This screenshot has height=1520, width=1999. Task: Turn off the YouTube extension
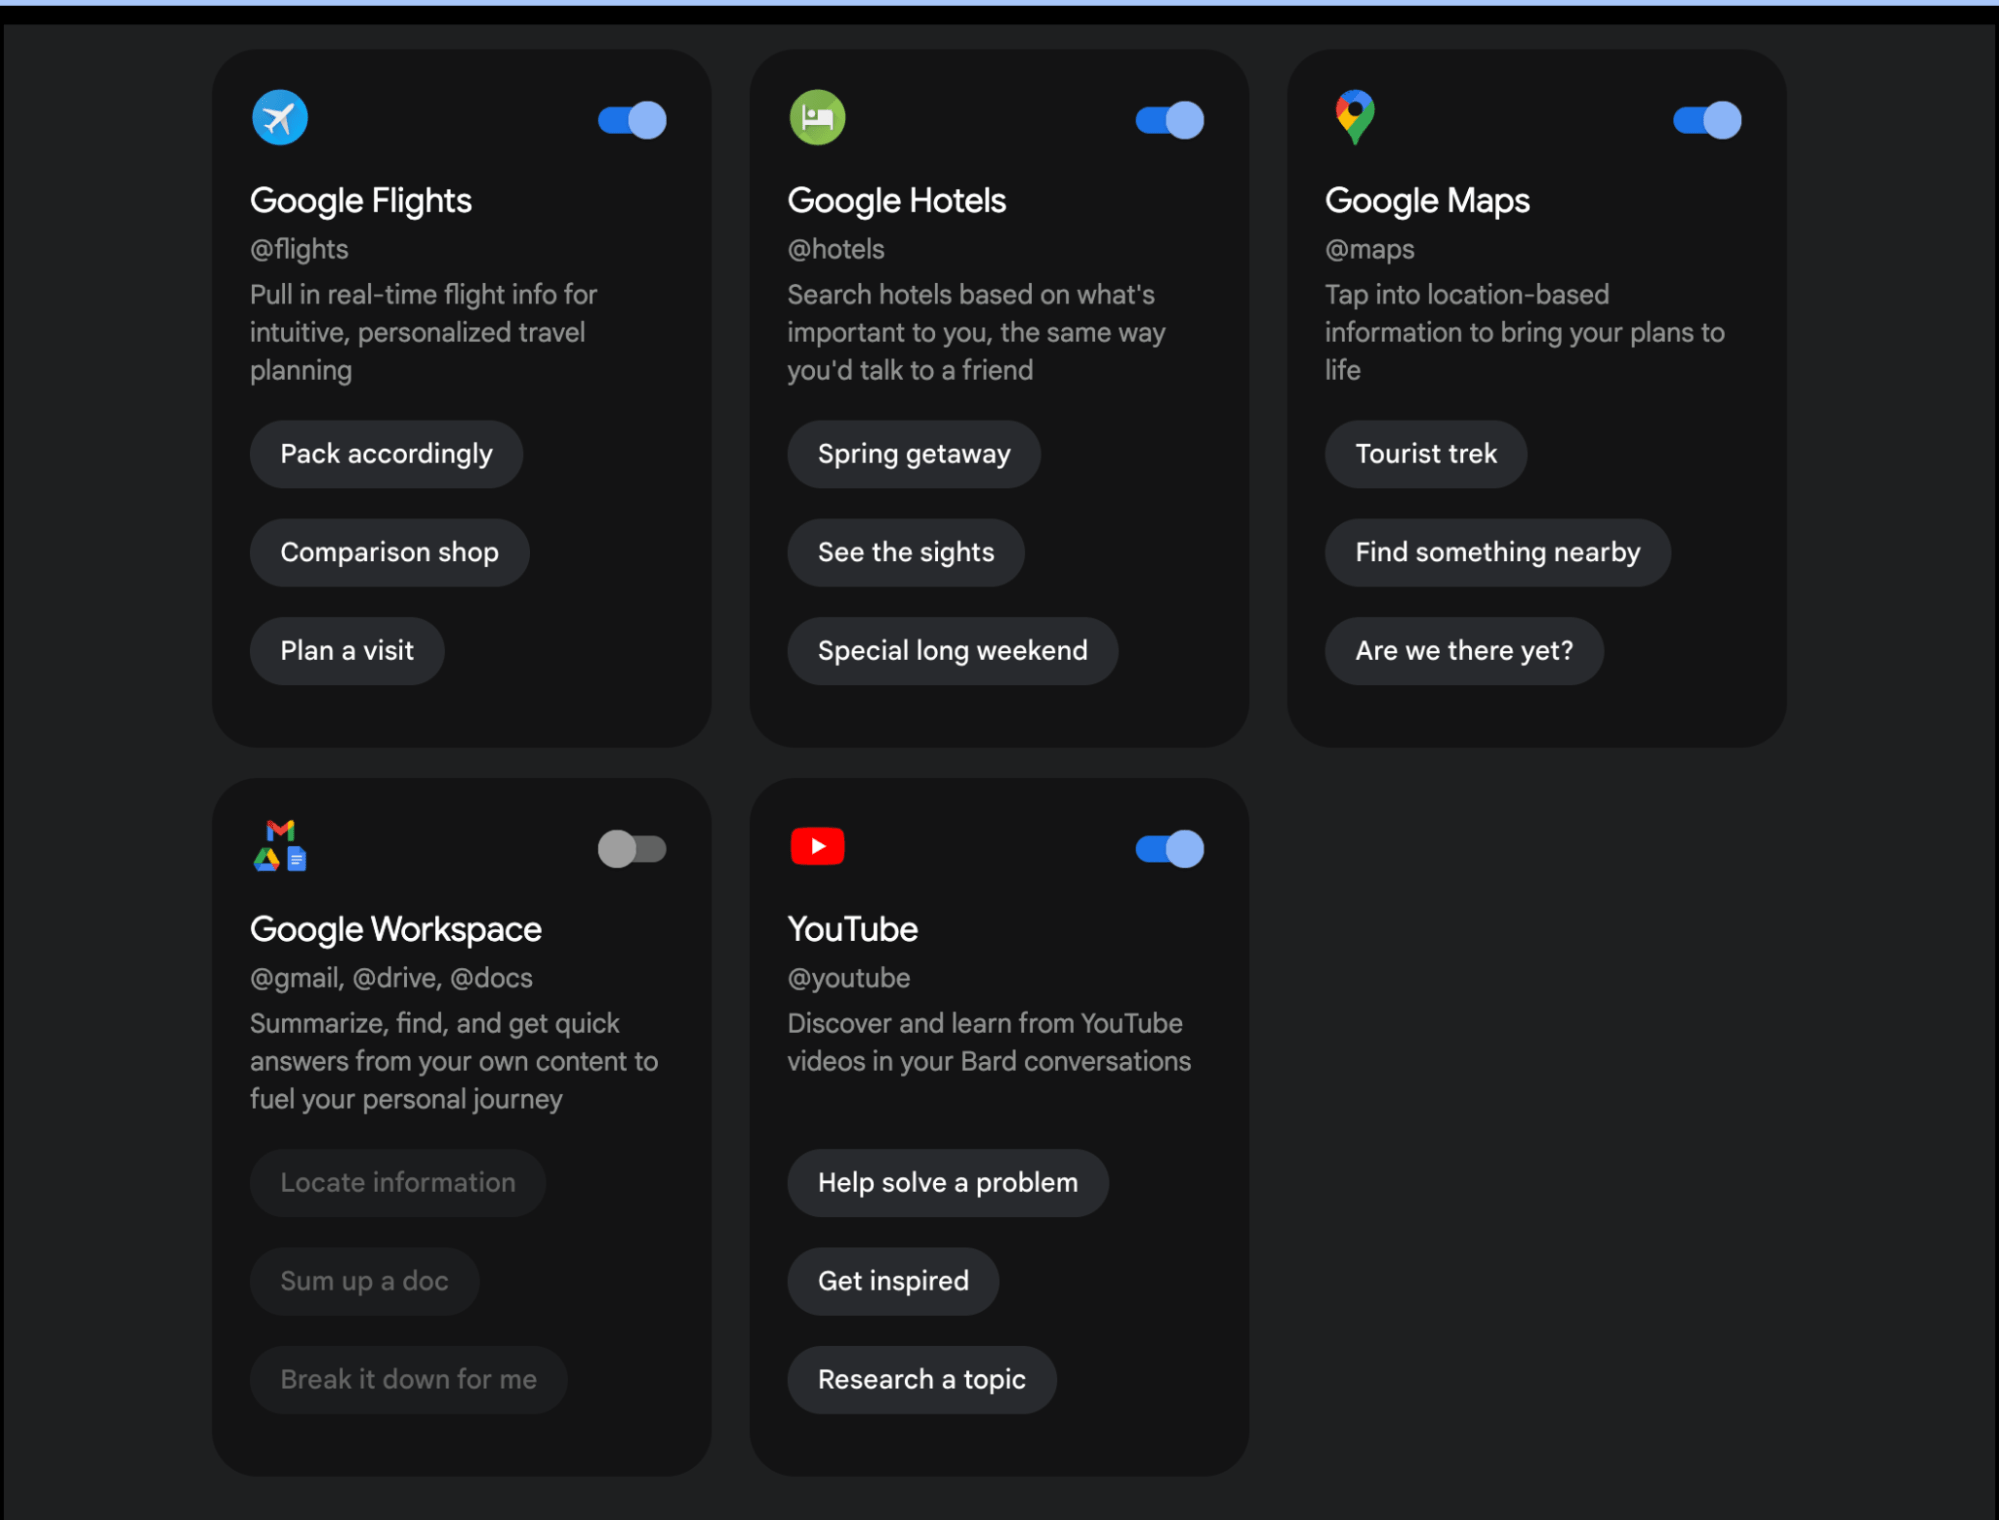coord(1169,849)
